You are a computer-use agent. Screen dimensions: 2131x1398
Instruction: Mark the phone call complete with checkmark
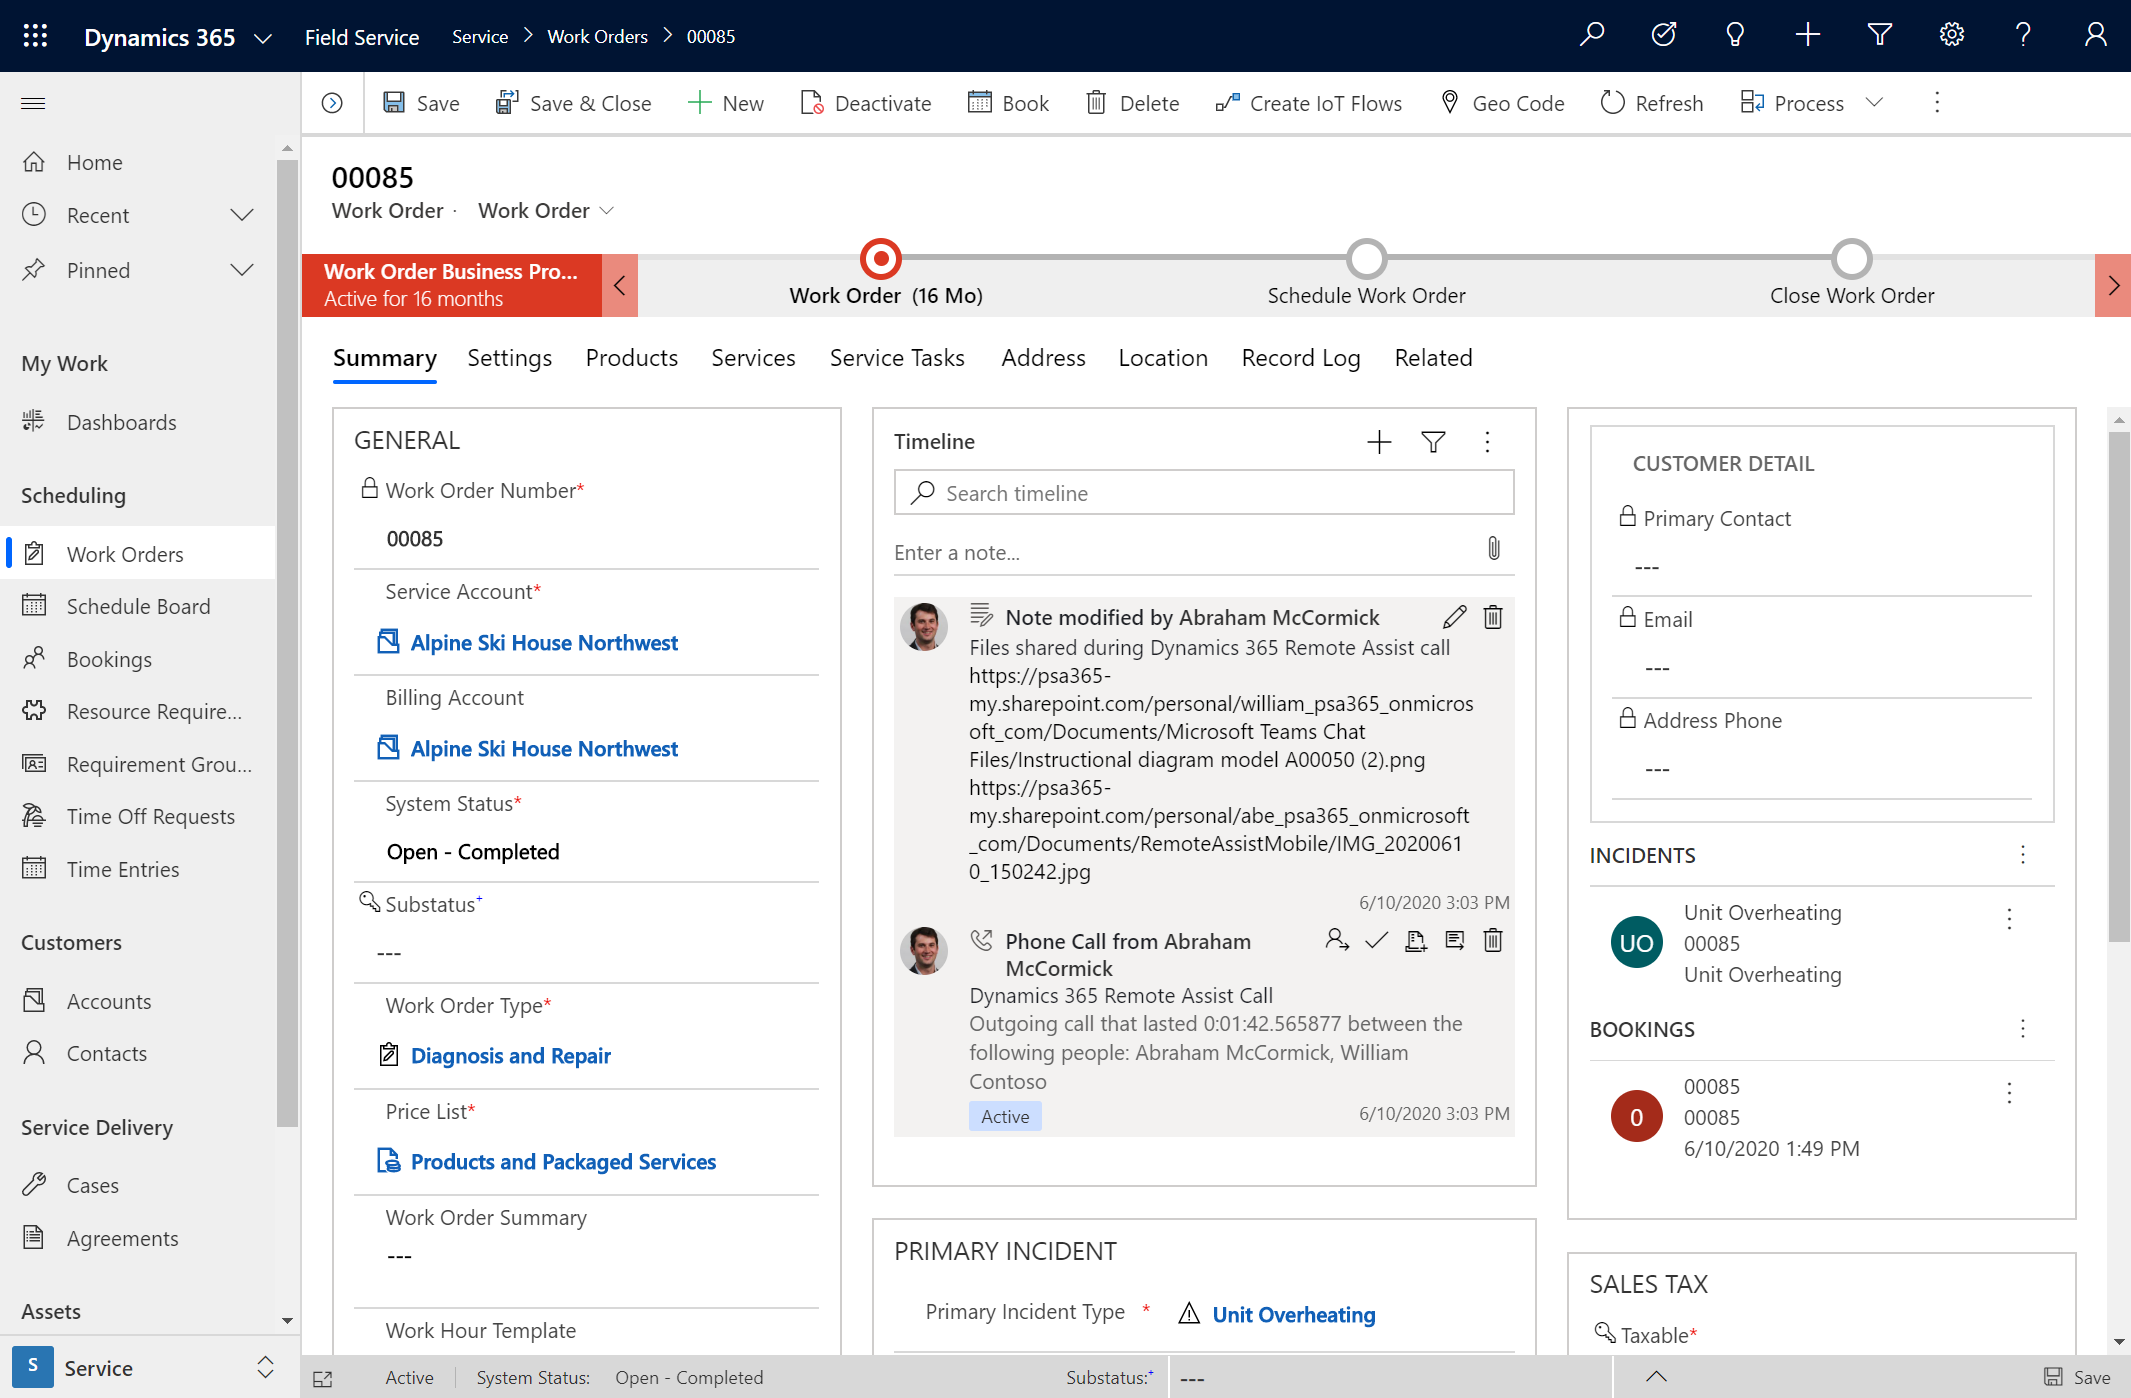(1376, 940)
